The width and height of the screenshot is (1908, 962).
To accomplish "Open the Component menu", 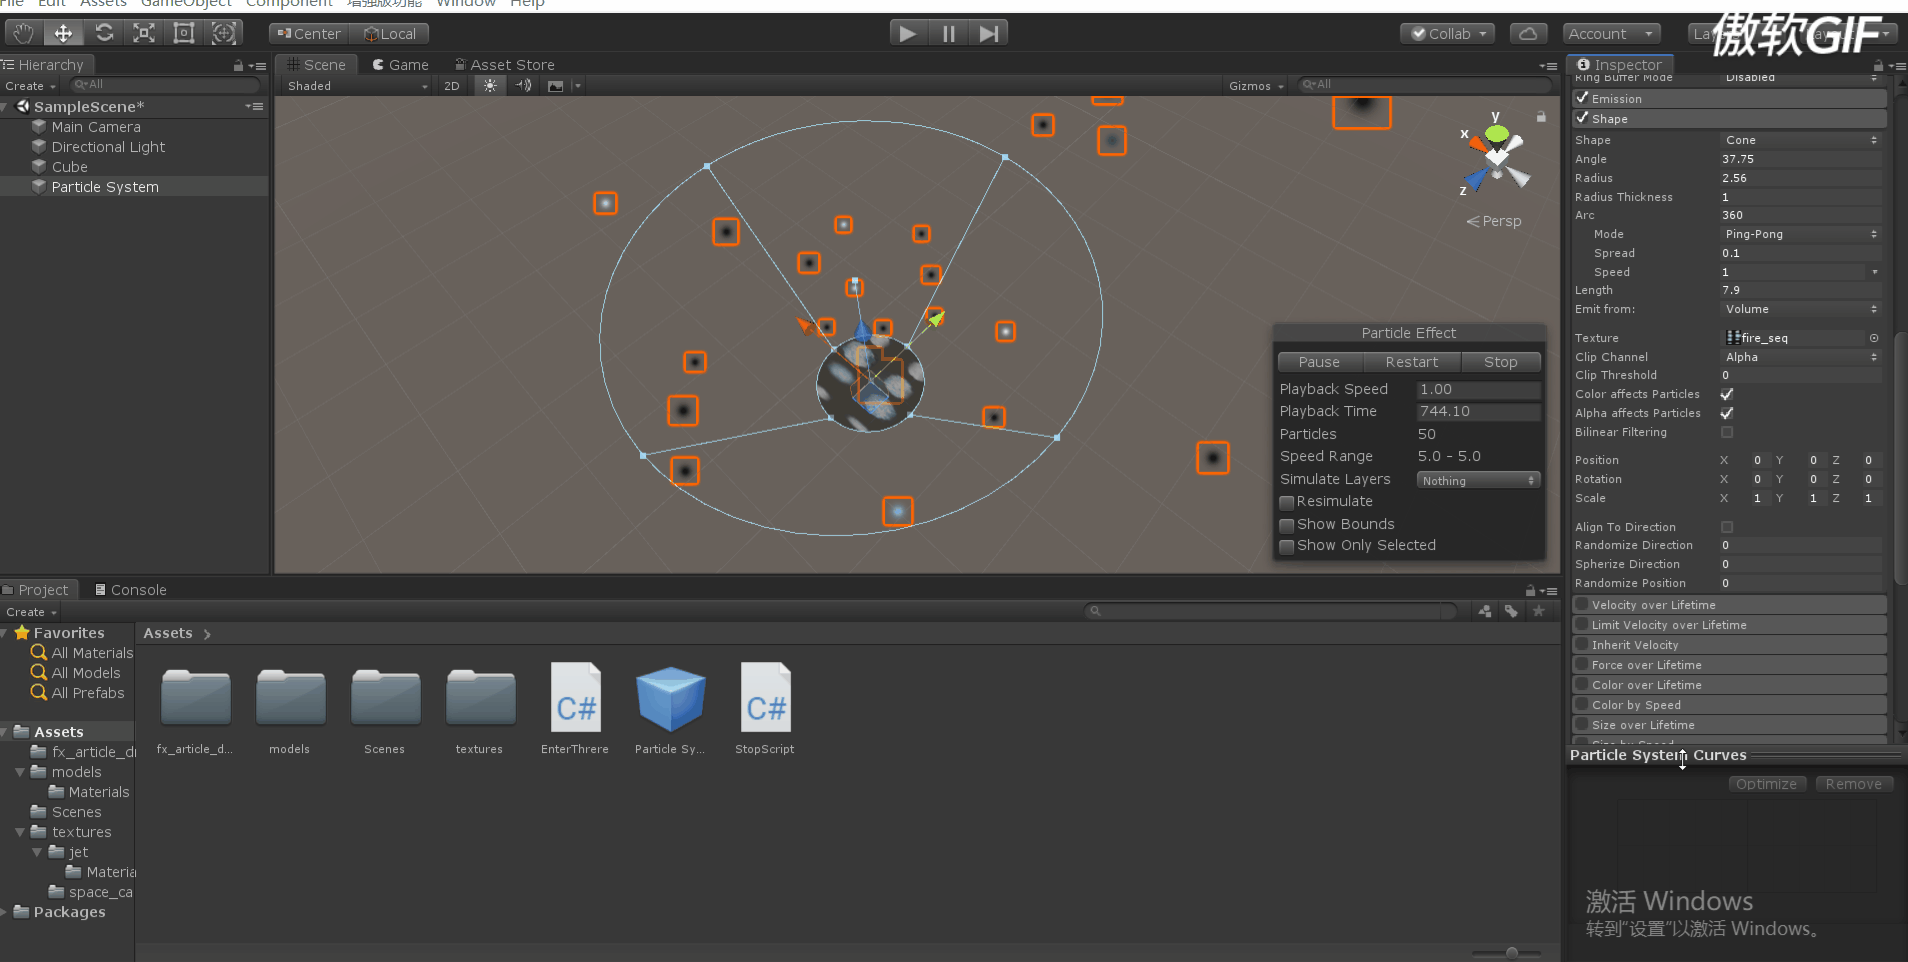I will pyautogui.click(x=289, y=4).
